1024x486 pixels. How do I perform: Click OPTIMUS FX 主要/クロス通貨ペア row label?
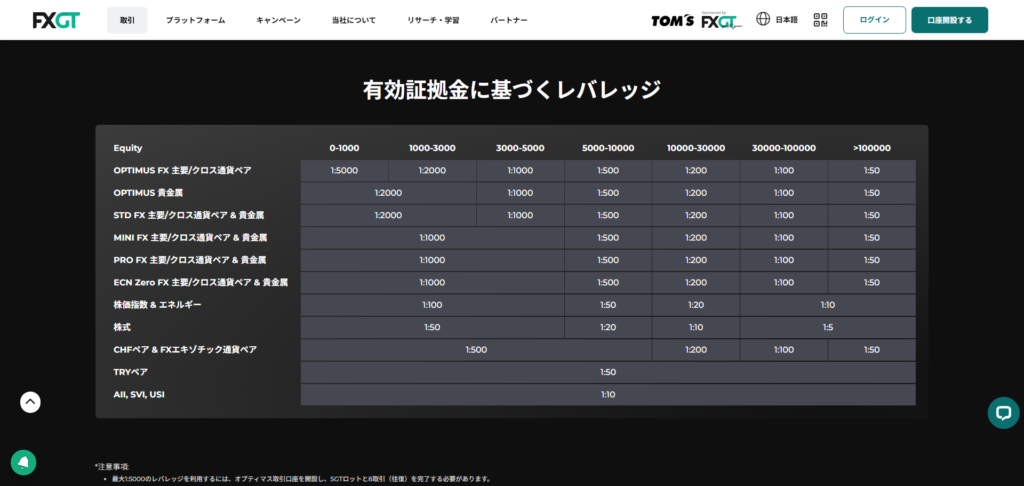click(x=182, y=170)
